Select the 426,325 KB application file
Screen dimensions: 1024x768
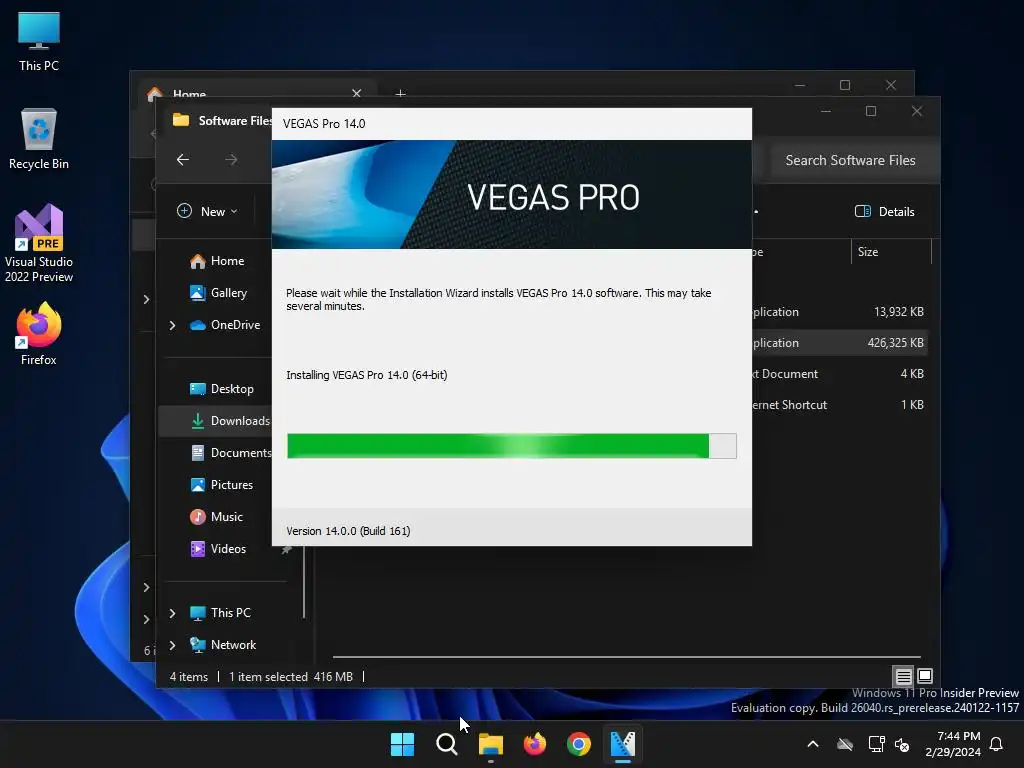coord(839,343)
